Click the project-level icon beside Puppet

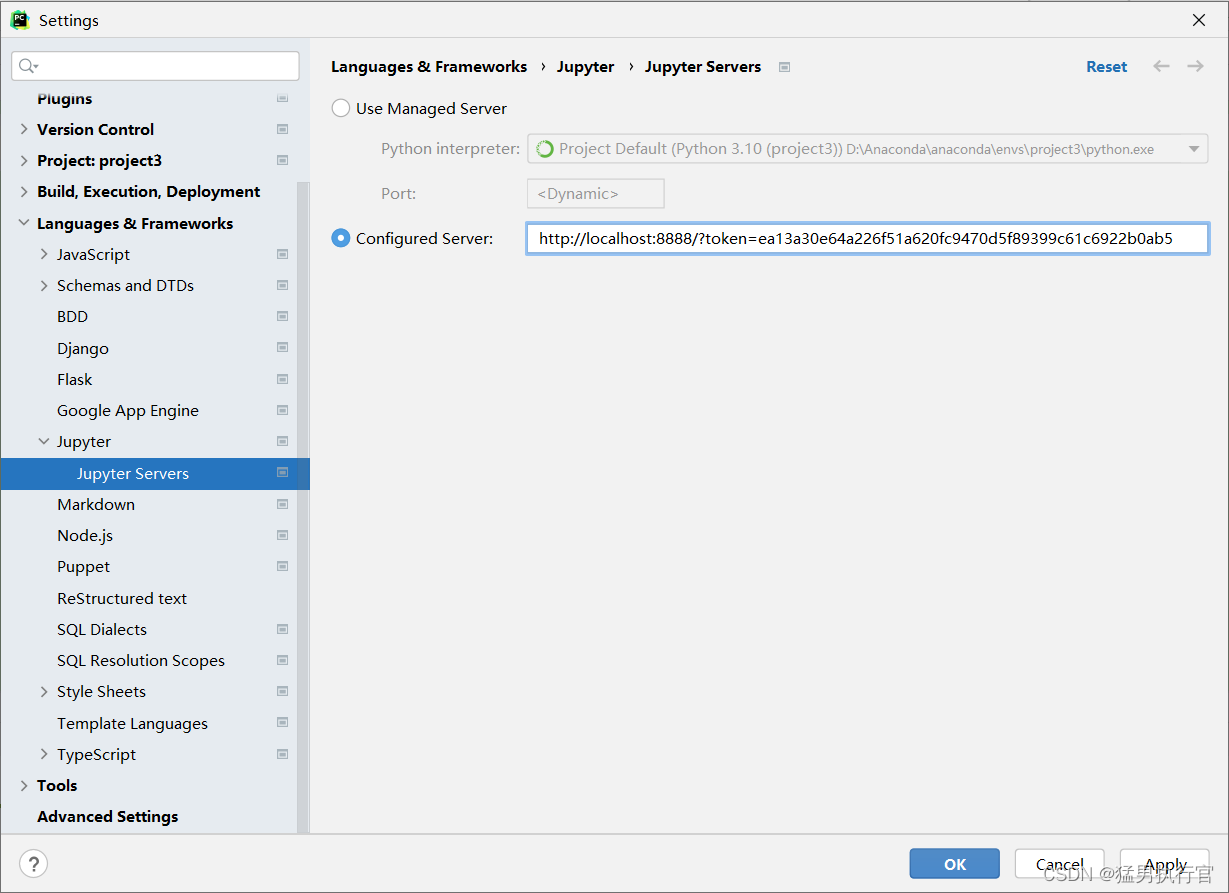[x=282, y=566]
